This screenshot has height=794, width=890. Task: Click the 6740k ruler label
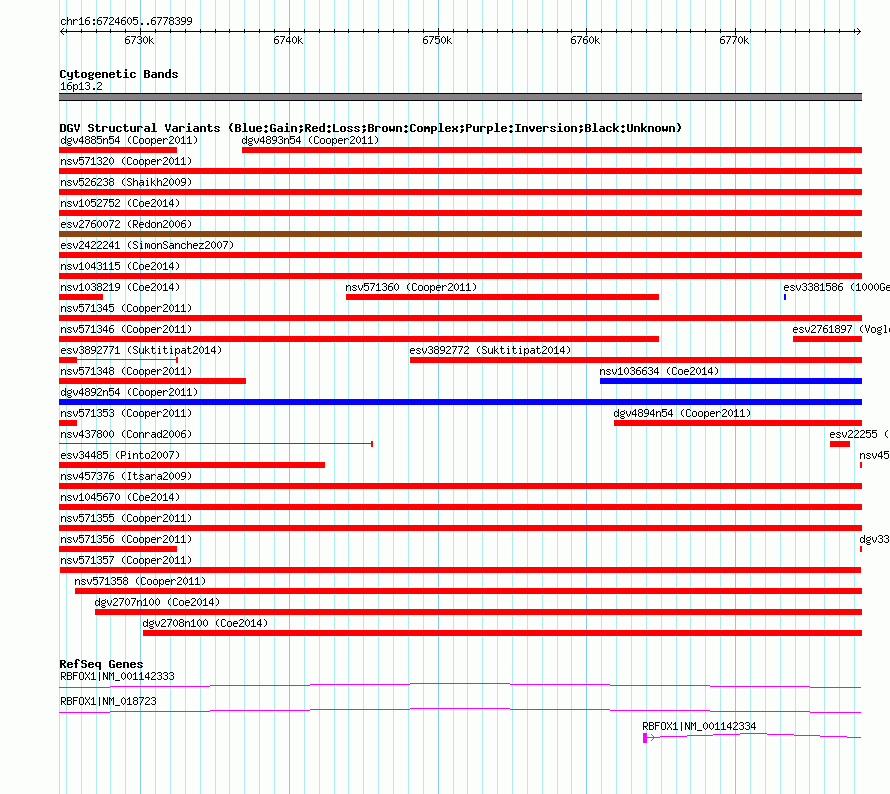[x=288, y=40]
